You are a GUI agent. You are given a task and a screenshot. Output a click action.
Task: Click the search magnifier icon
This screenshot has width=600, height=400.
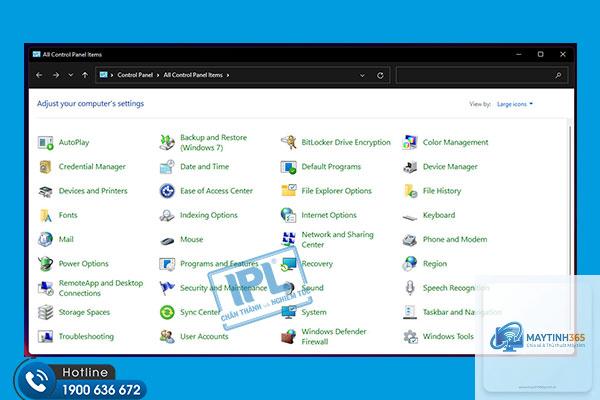point(558,75)
